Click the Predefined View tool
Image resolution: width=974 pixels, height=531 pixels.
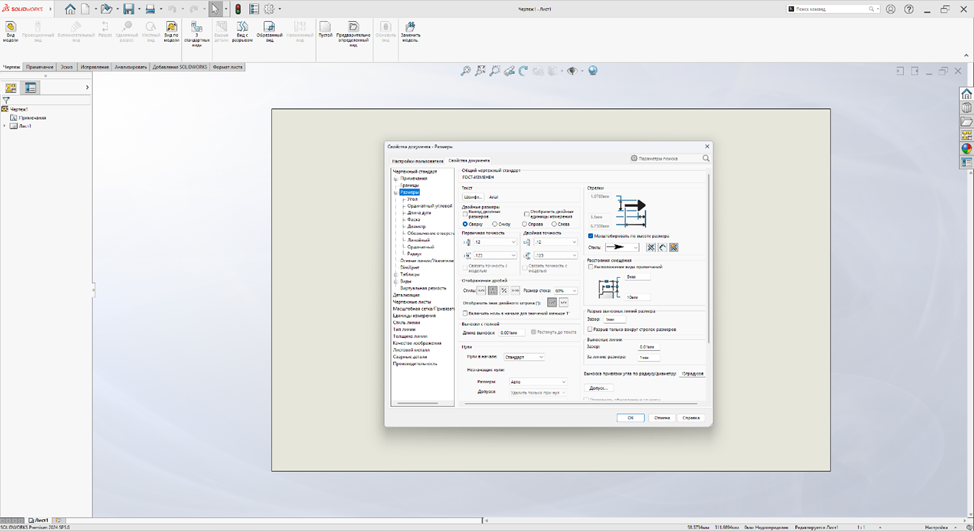(x=353, y=34)
